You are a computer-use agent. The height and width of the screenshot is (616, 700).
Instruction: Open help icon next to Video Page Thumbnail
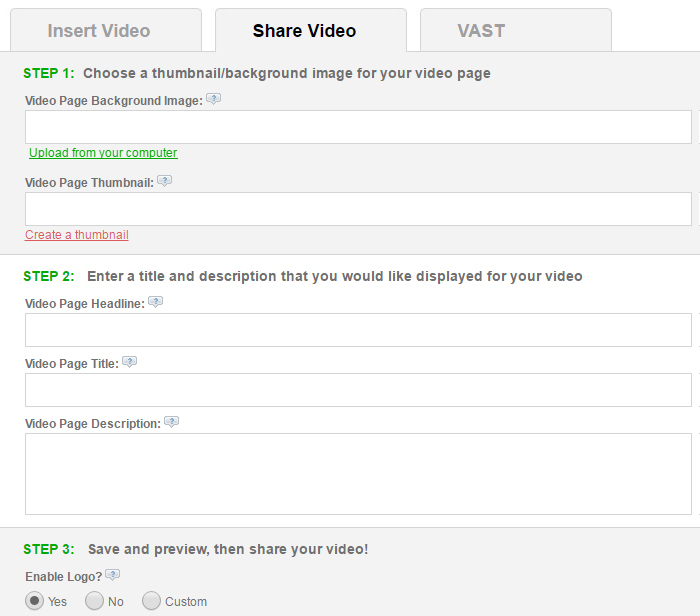[x=164, y=181]
